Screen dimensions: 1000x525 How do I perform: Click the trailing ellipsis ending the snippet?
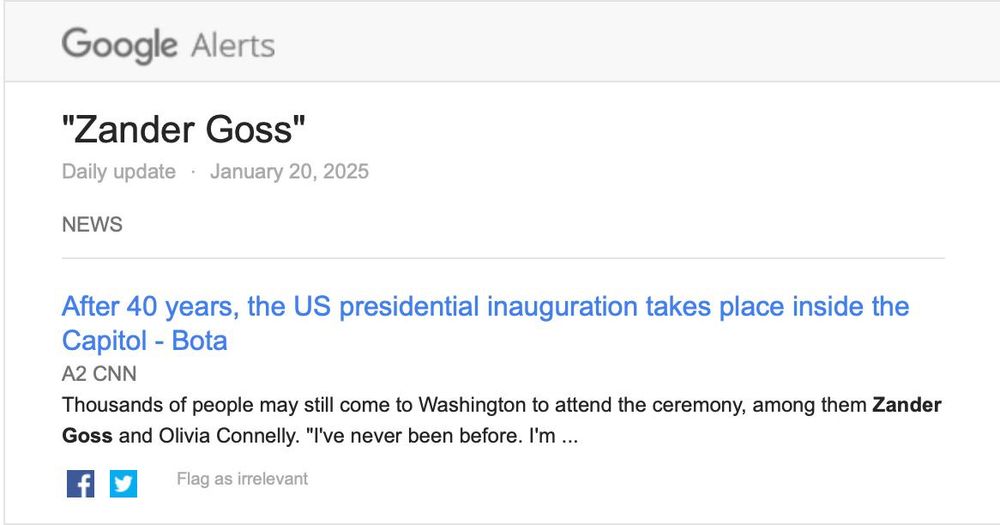tap(570, 437)
